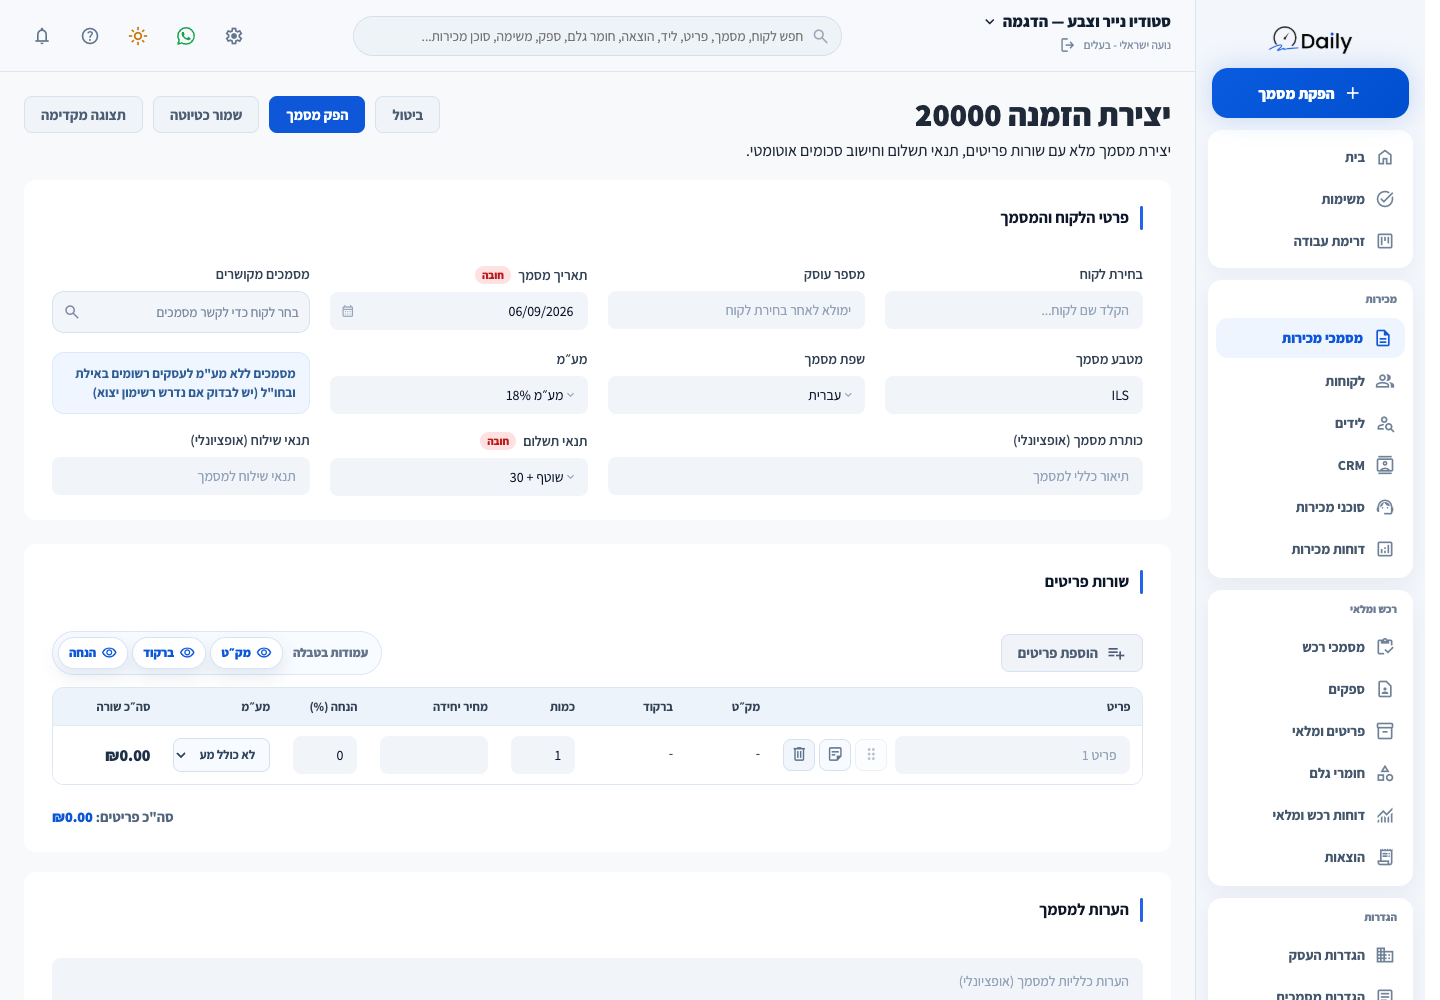Open the help question mark icon

coord(90,36)
